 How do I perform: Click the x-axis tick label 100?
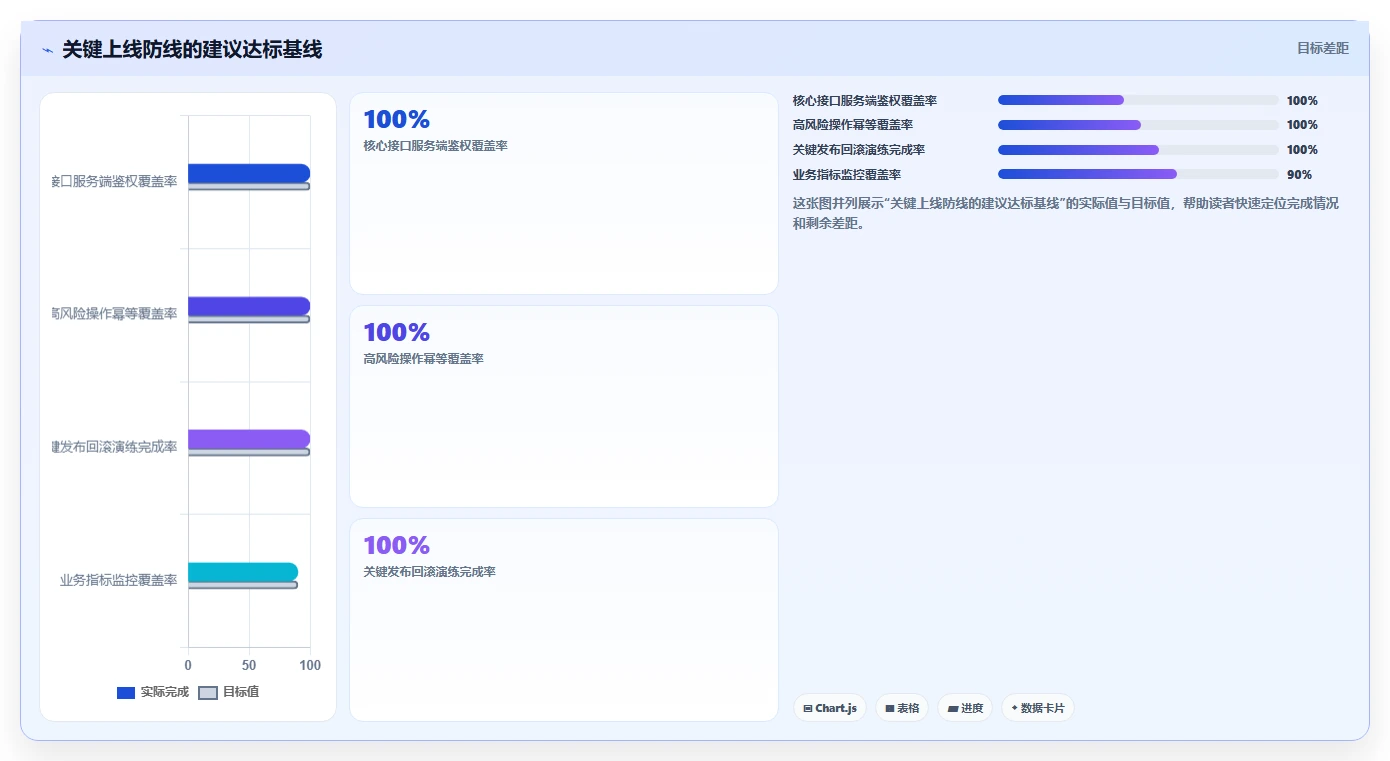(x=310, y=665)
